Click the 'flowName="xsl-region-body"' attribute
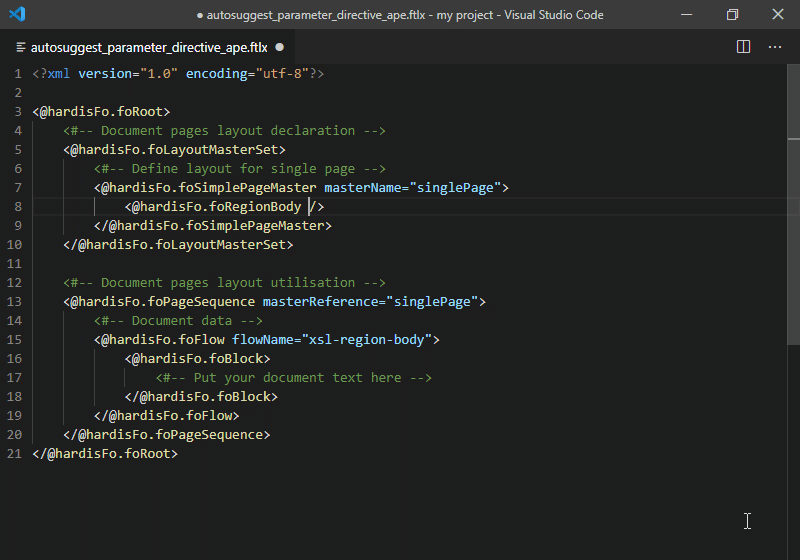Viewport: 800px width, 560px height. click(332, 340)
